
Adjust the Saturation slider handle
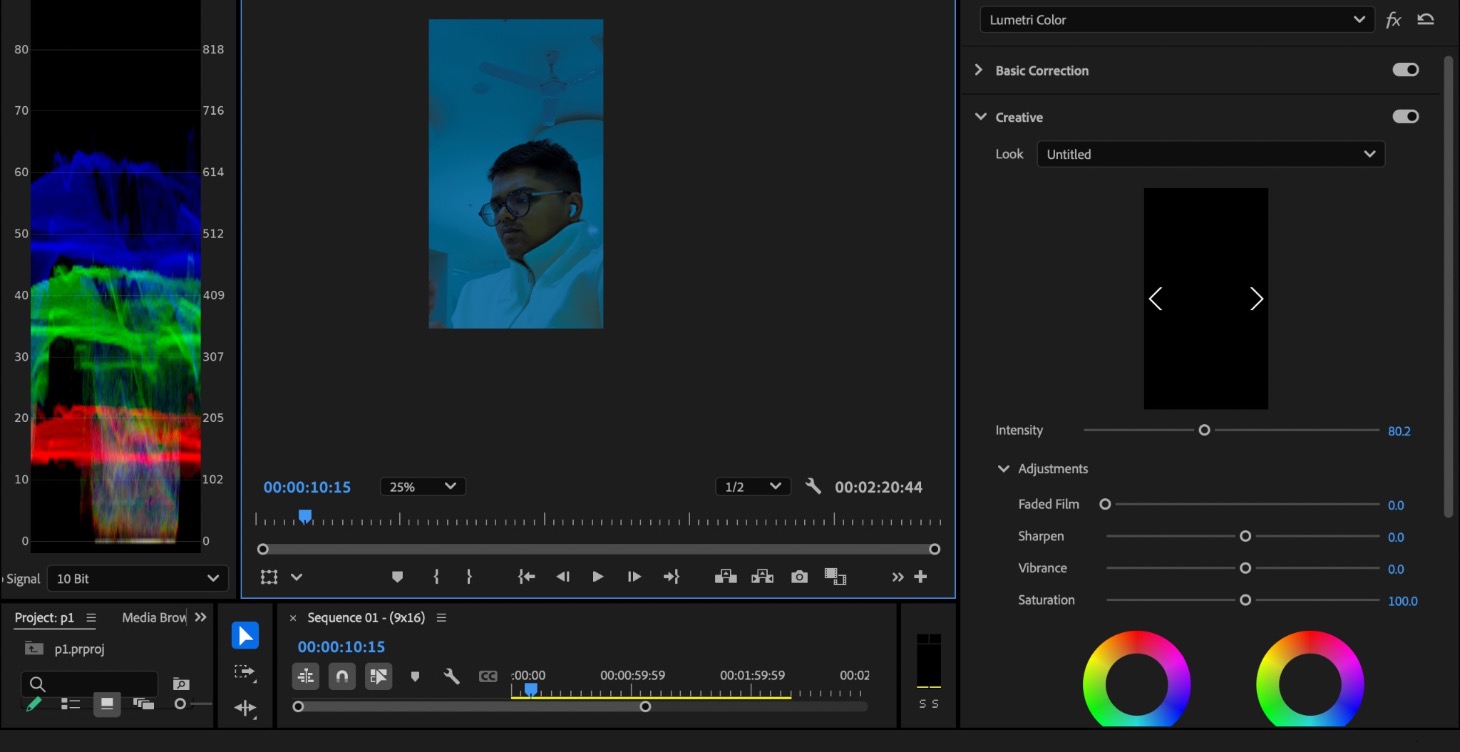1245,600
